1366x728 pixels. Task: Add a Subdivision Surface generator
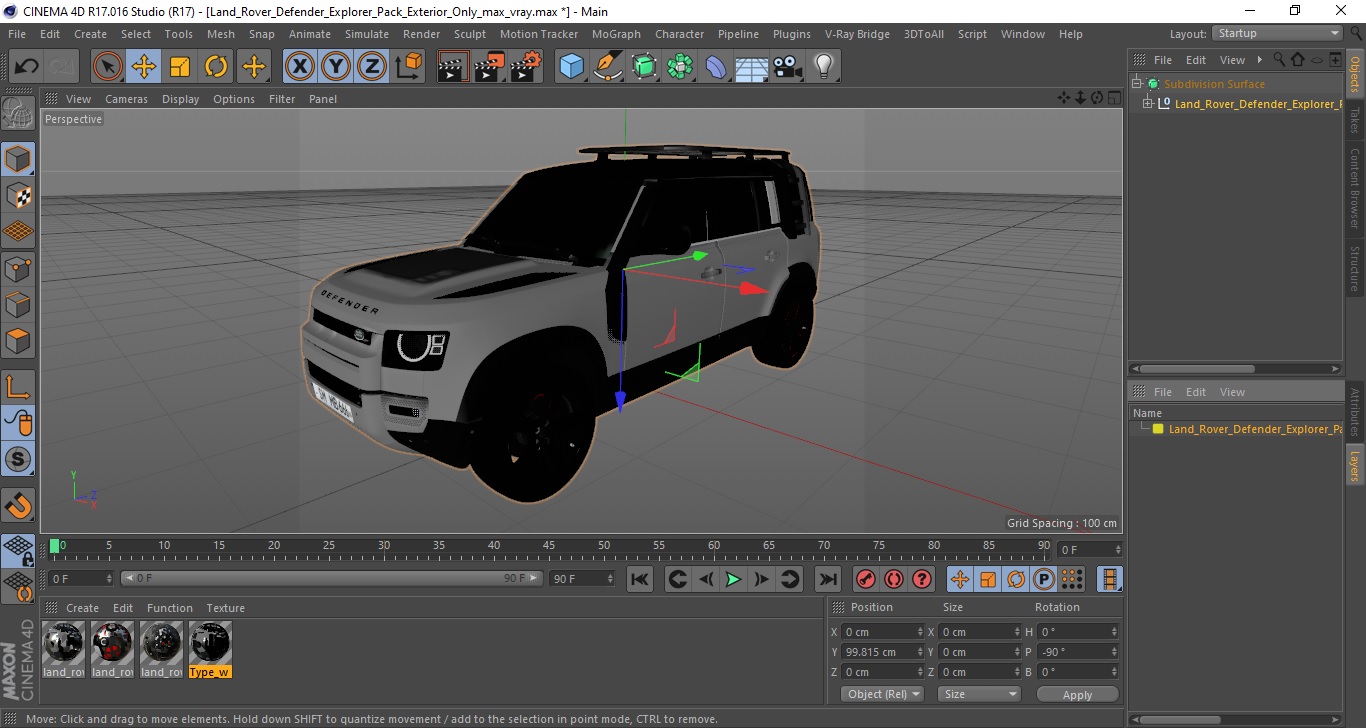(645, 67)
